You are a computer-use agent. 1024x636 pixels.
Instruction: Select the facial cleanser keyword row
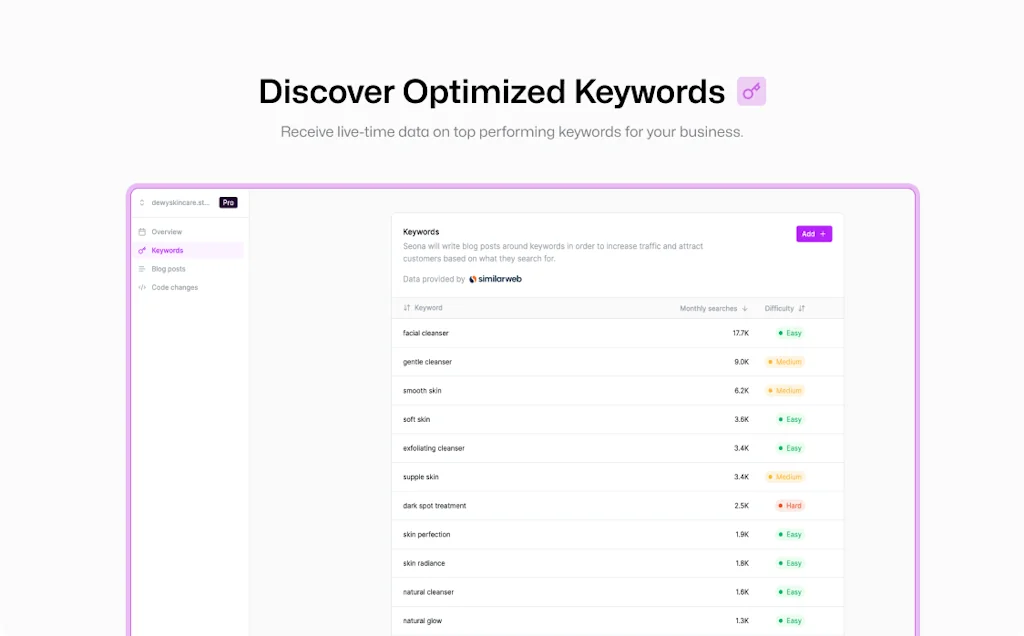click(x=617, y=333)
